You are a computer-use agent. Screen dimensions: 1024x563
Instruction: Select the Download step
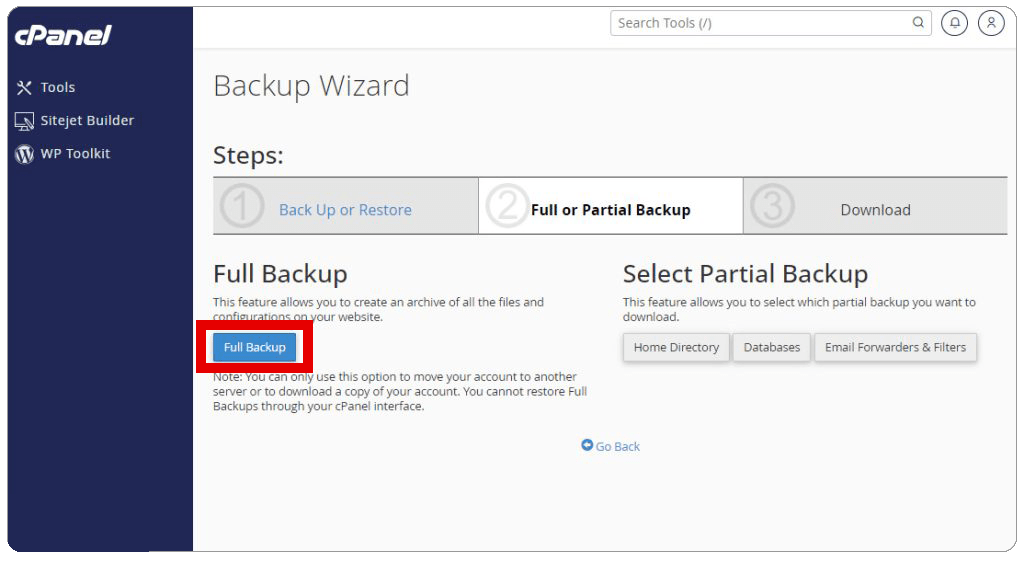click(x=875, y=210)
